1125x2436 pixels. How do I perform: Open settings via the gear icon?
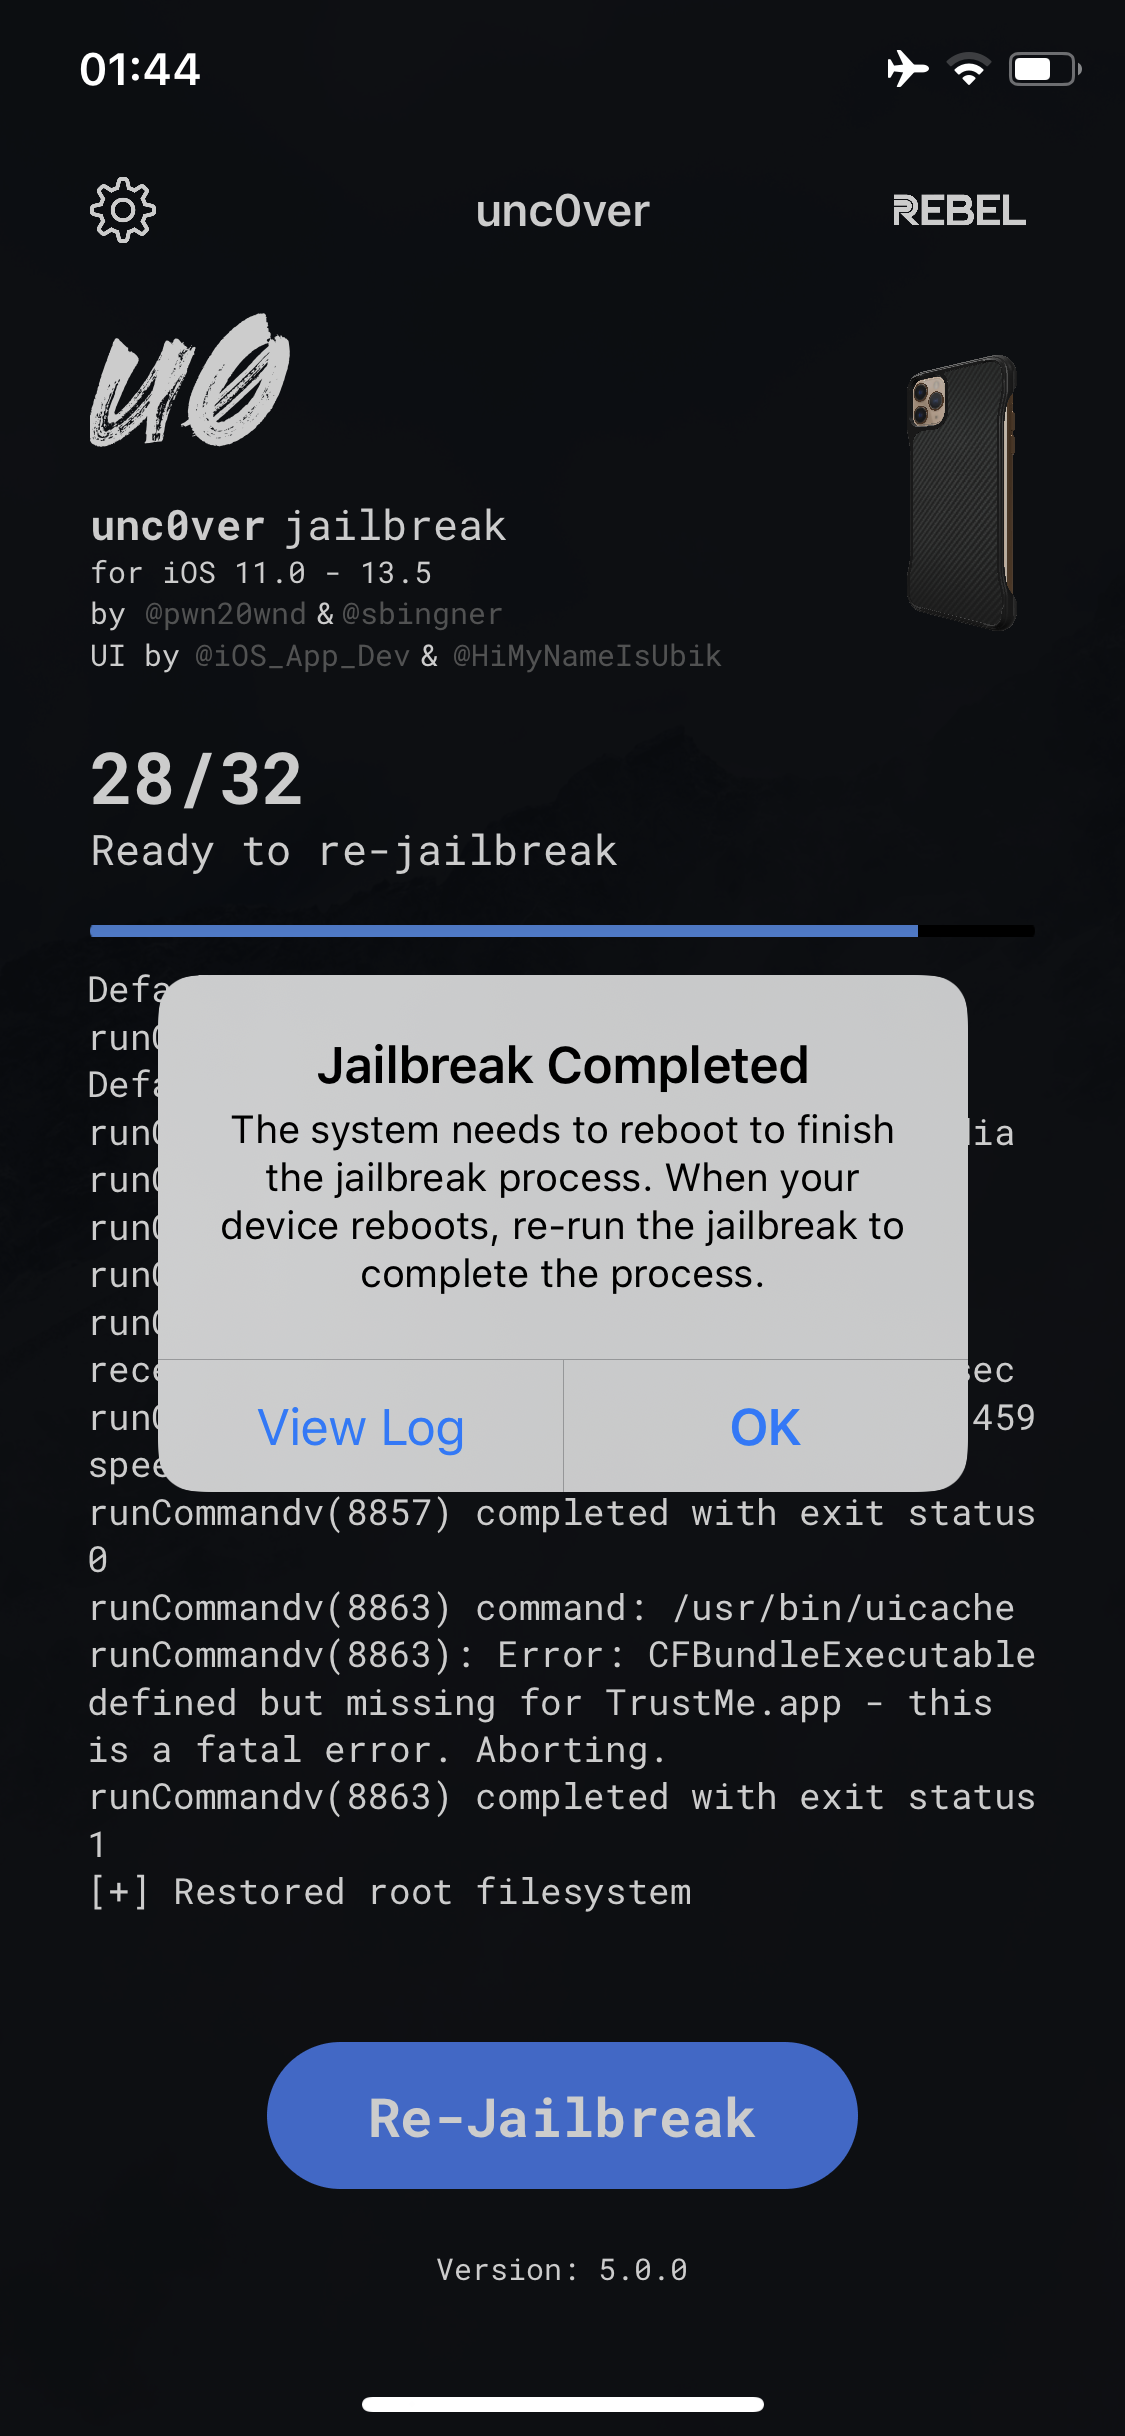(x=123, y=210)
